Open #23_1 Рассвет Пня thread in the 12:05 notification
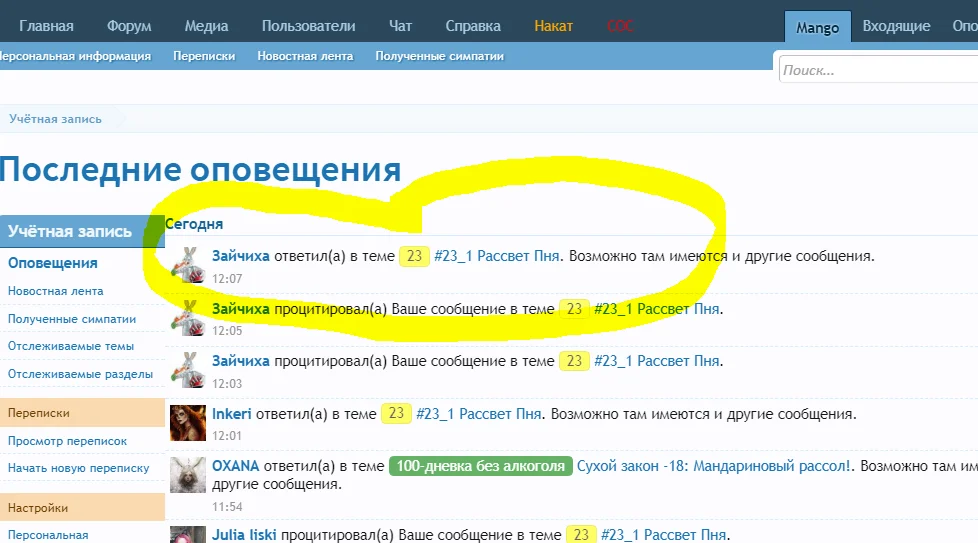The height and width of the screenshot is (543, 978). point(657,309)
